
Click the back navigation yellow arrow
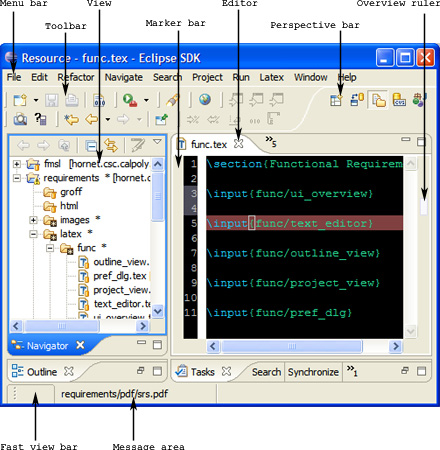click(92, 119)
